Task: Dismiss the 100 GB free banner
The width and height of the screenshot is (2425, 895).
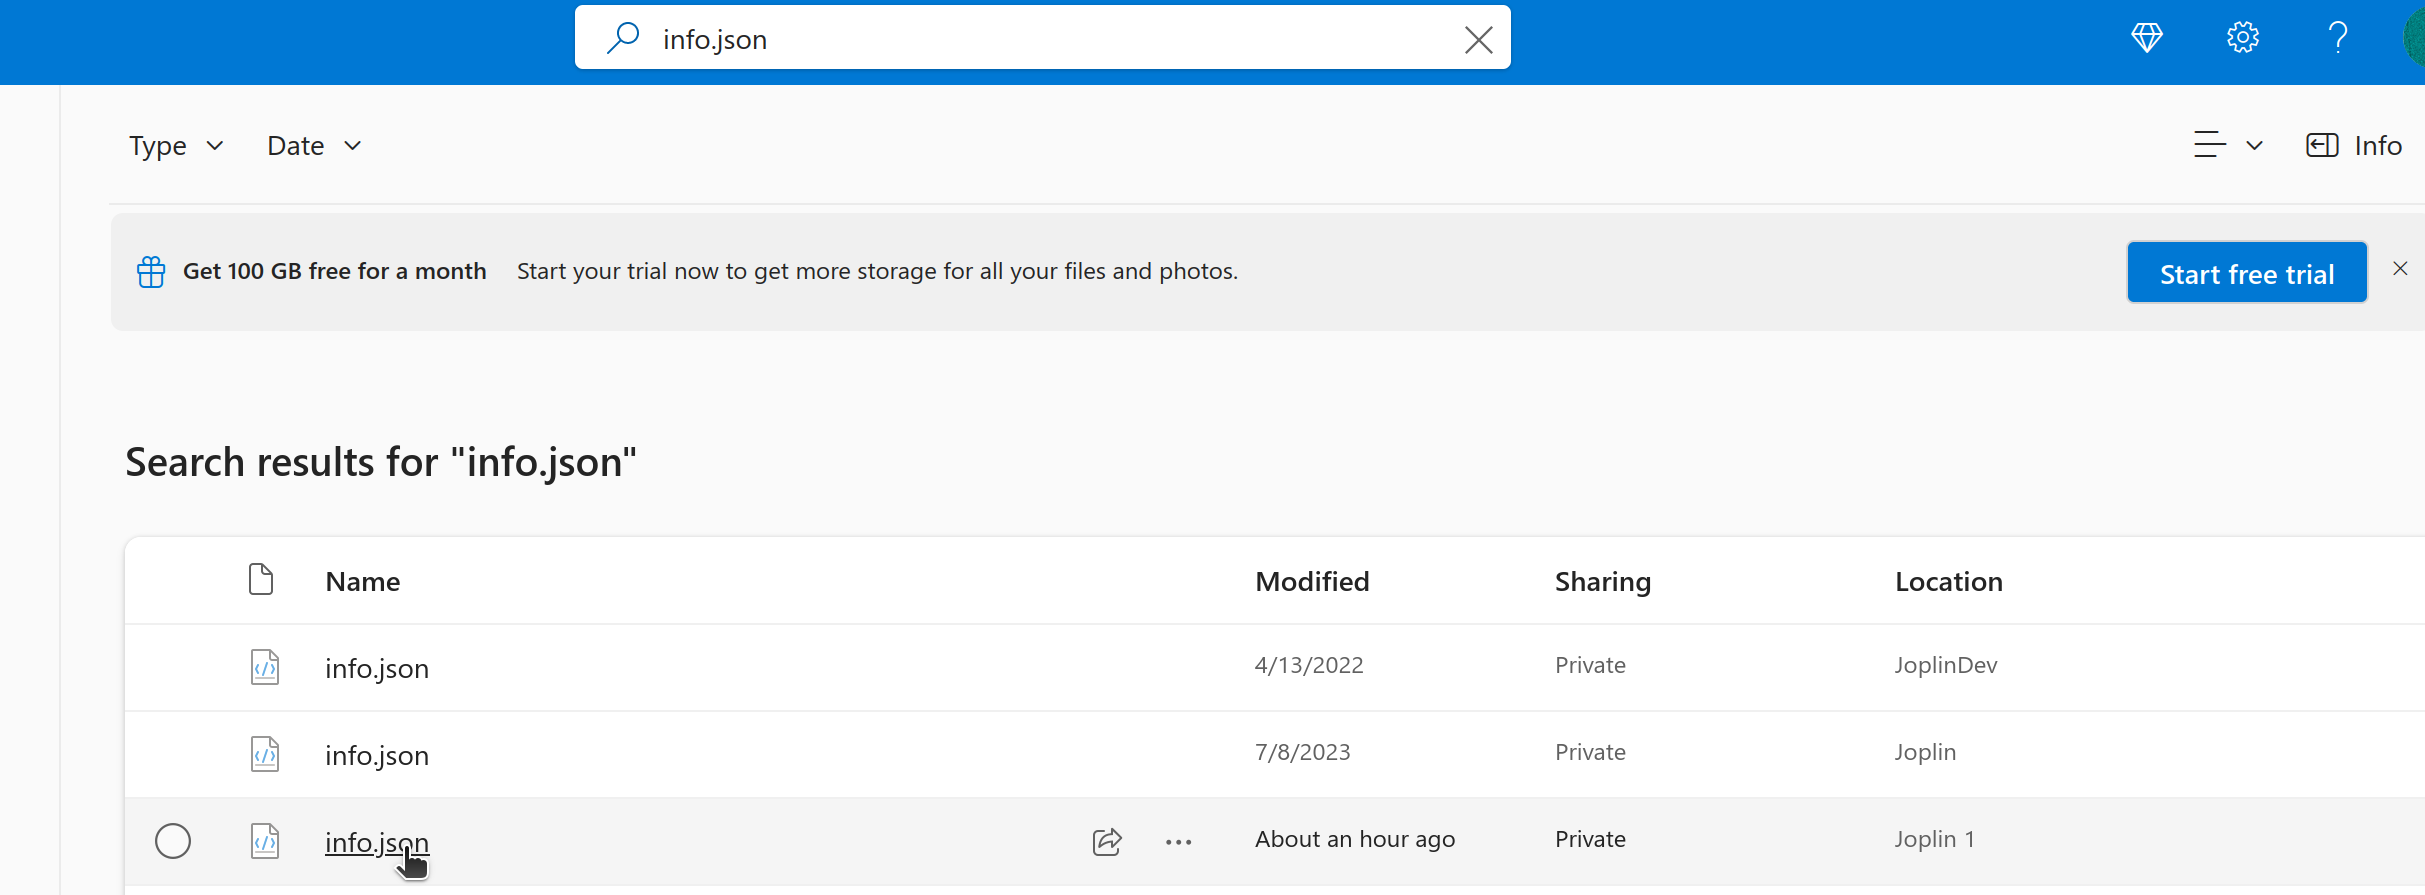Action: (x=2400, y=268)
